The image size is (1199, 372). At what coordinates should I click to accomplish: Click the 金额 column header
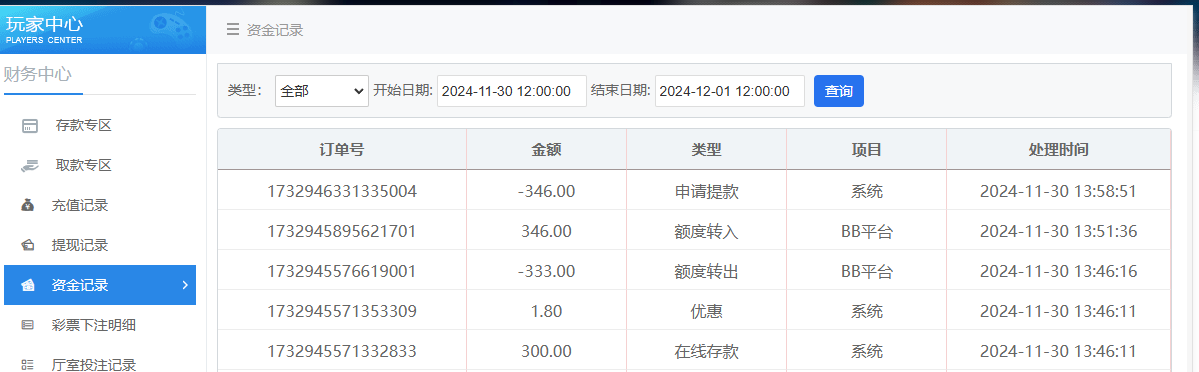[x=546, y=149]
